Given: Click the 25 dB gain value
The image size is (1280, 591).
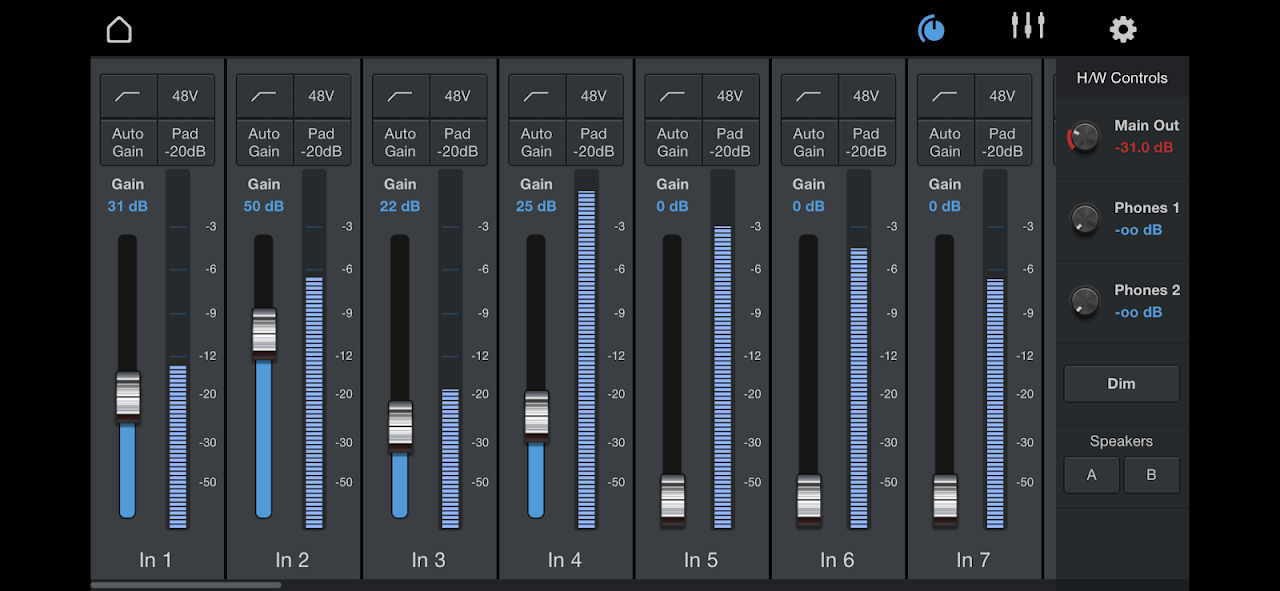Looking at the screenshot, I should (535, 206).
